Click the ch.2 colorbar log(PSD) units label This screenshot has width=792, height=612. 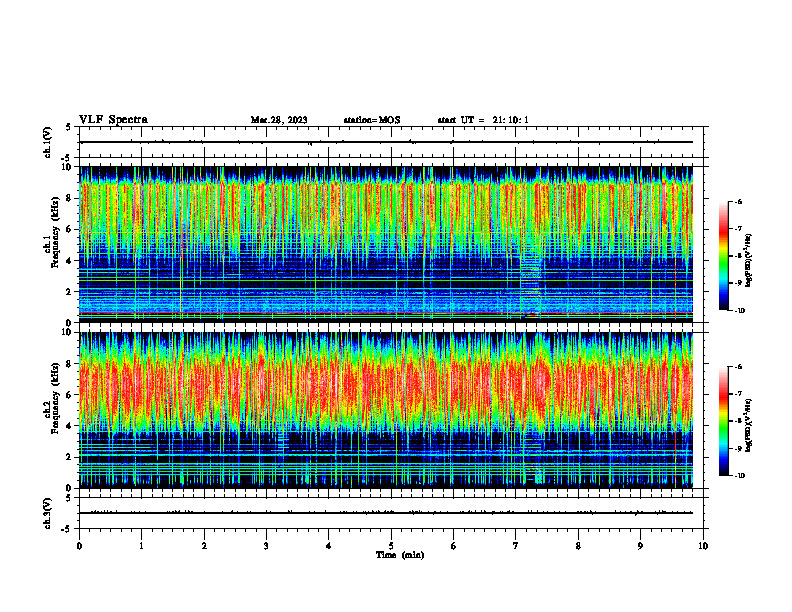[749, 425]
